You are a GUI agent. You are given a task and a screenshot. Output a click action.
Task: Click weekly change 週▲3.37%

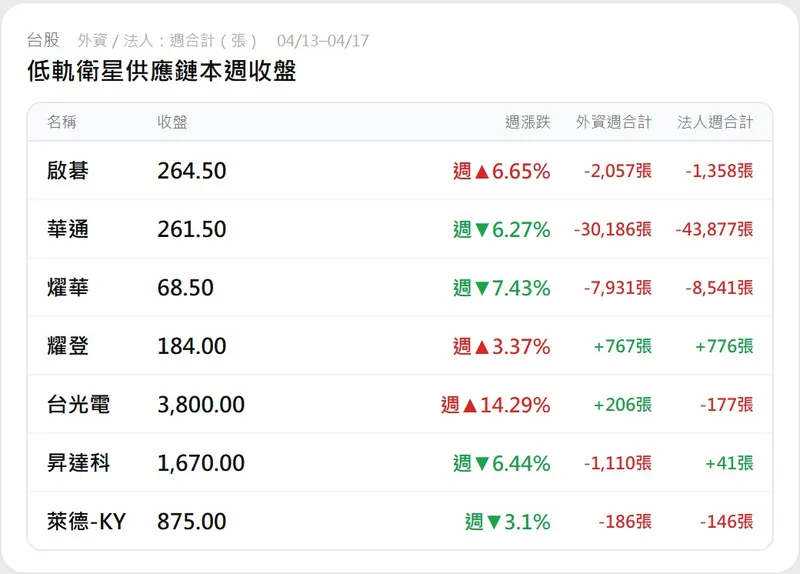502,347
